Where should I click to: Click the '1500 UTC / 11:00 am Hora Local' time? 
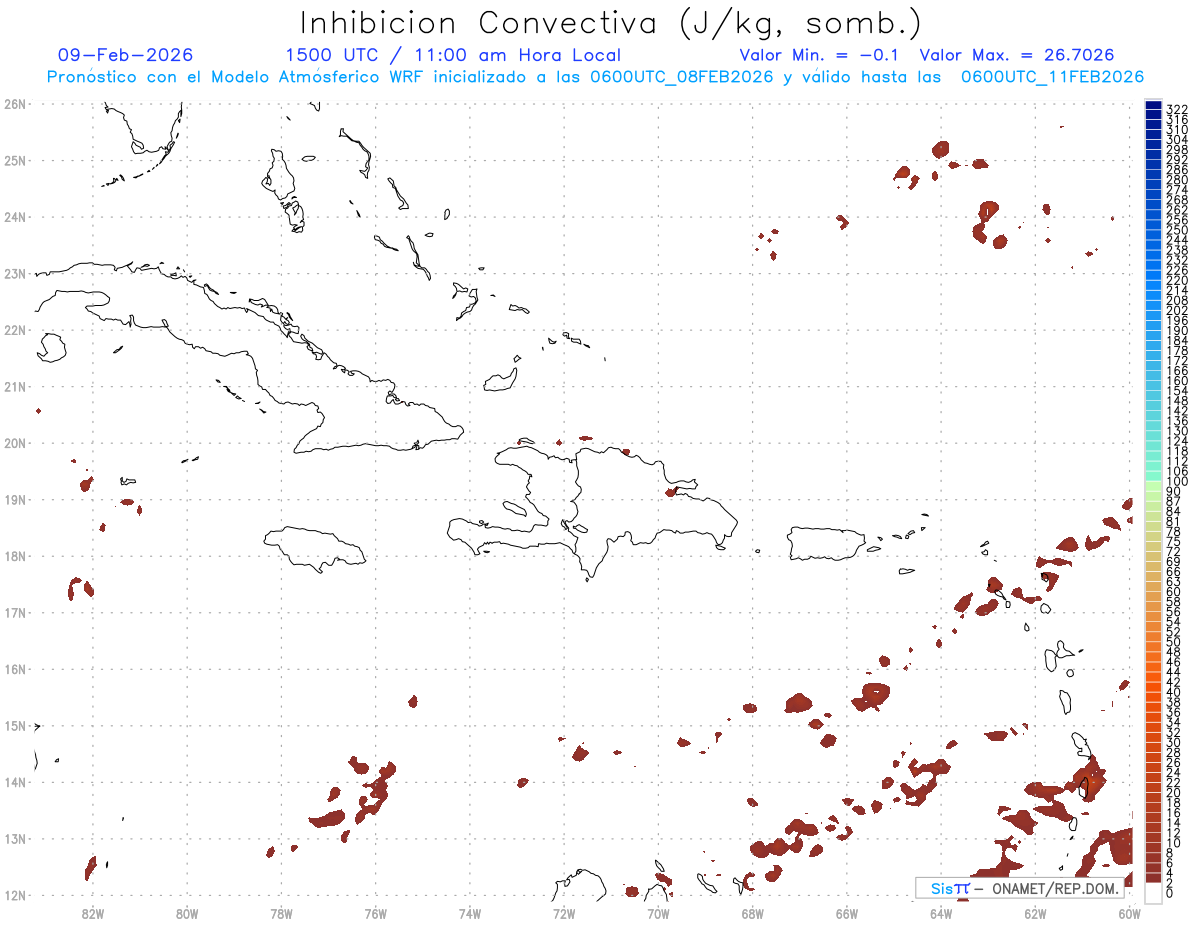pyautogui.click(x=453, y=55)
